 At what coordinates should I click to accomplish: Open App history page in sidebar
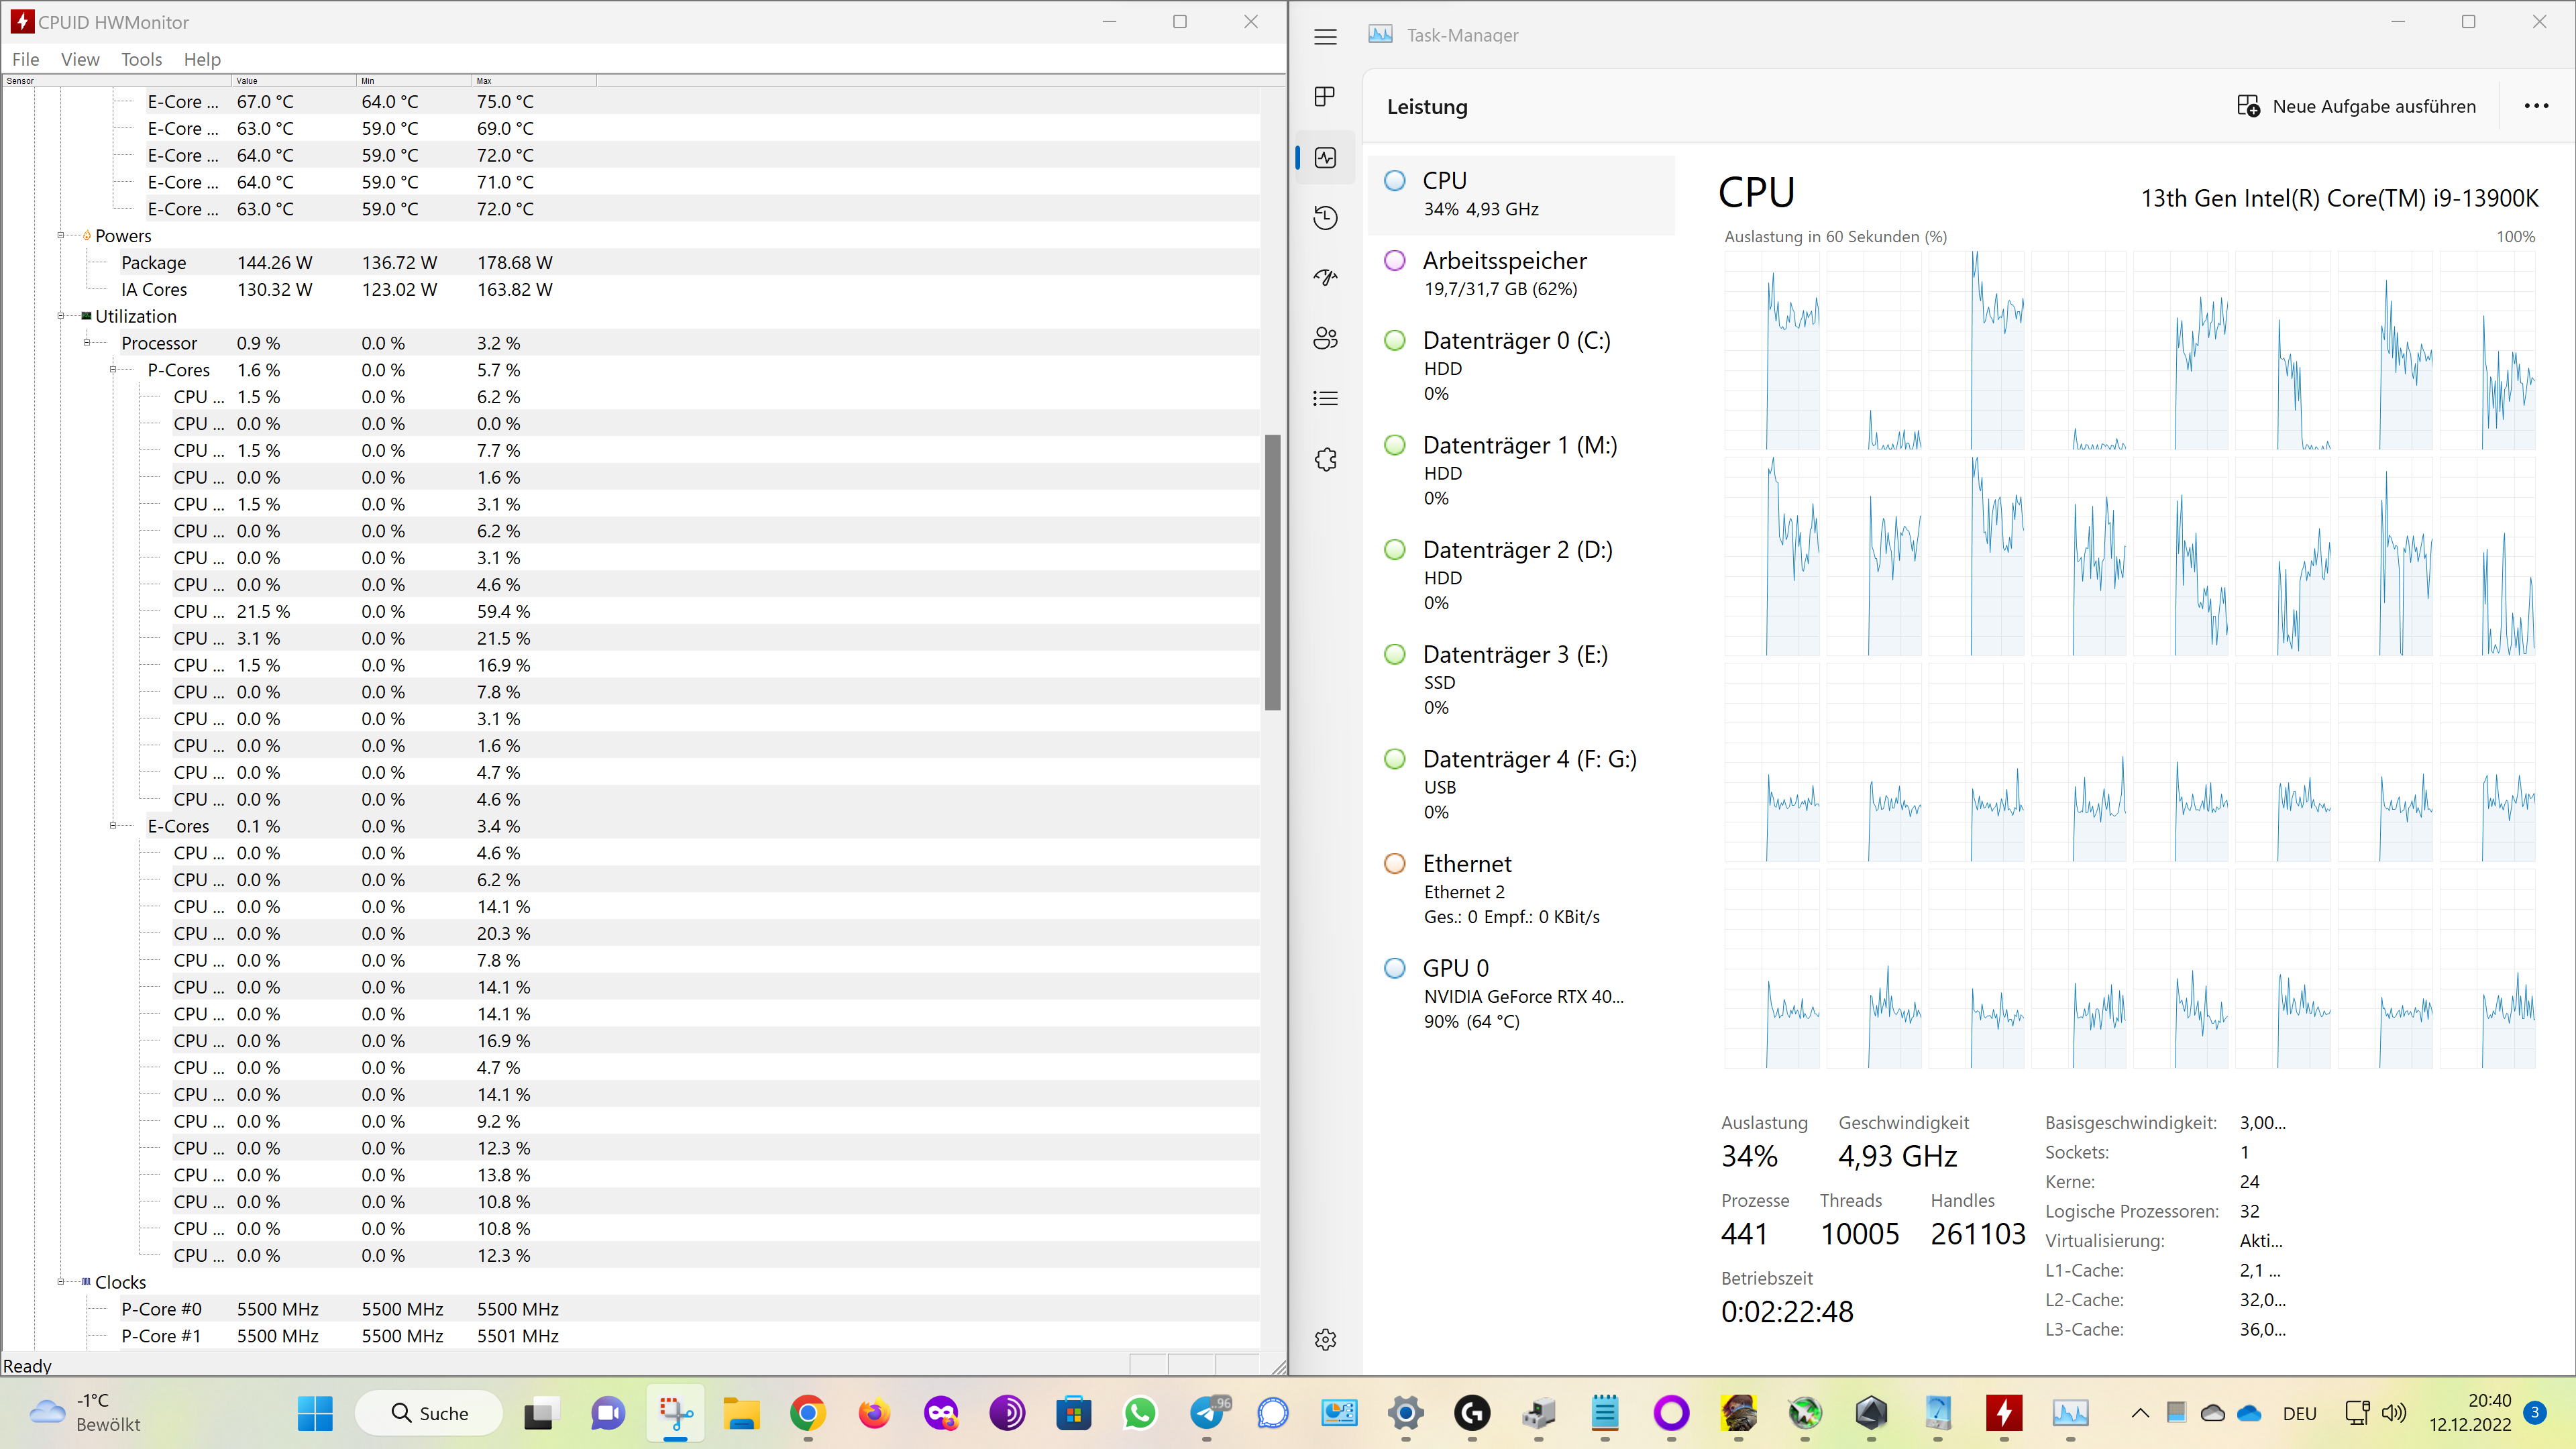[x=1325, y=218]
